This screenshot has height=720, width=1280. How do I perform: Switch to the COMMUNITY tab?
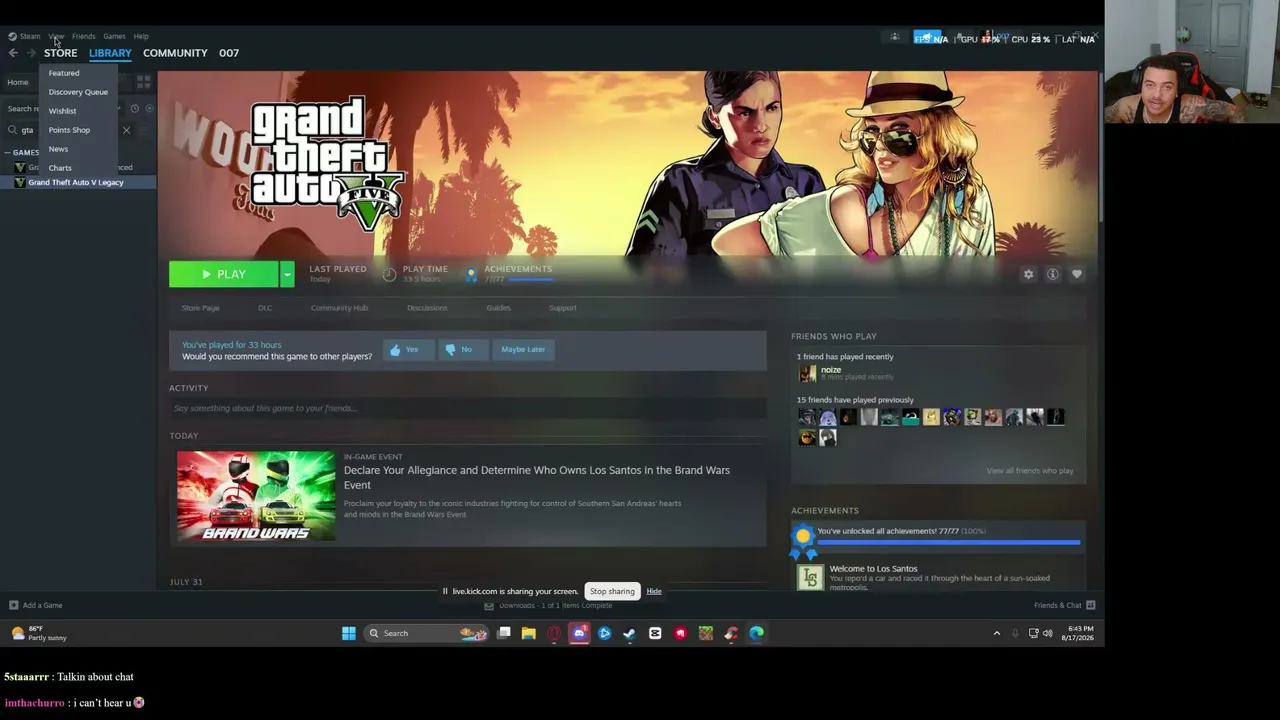[x=175, y=53]
